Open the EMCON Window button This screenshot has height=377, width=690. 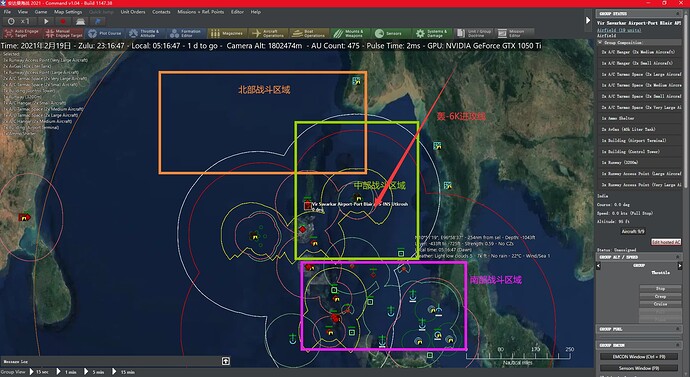coord(639,357)
